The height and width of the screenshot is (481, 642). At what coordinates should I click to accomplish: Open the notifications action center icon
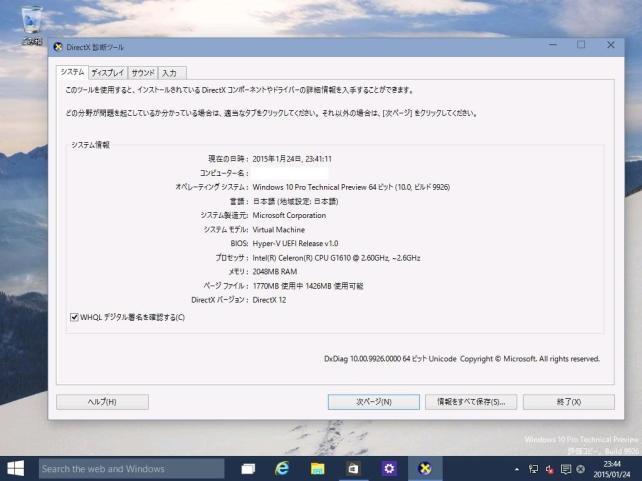(x=565, y=469)
